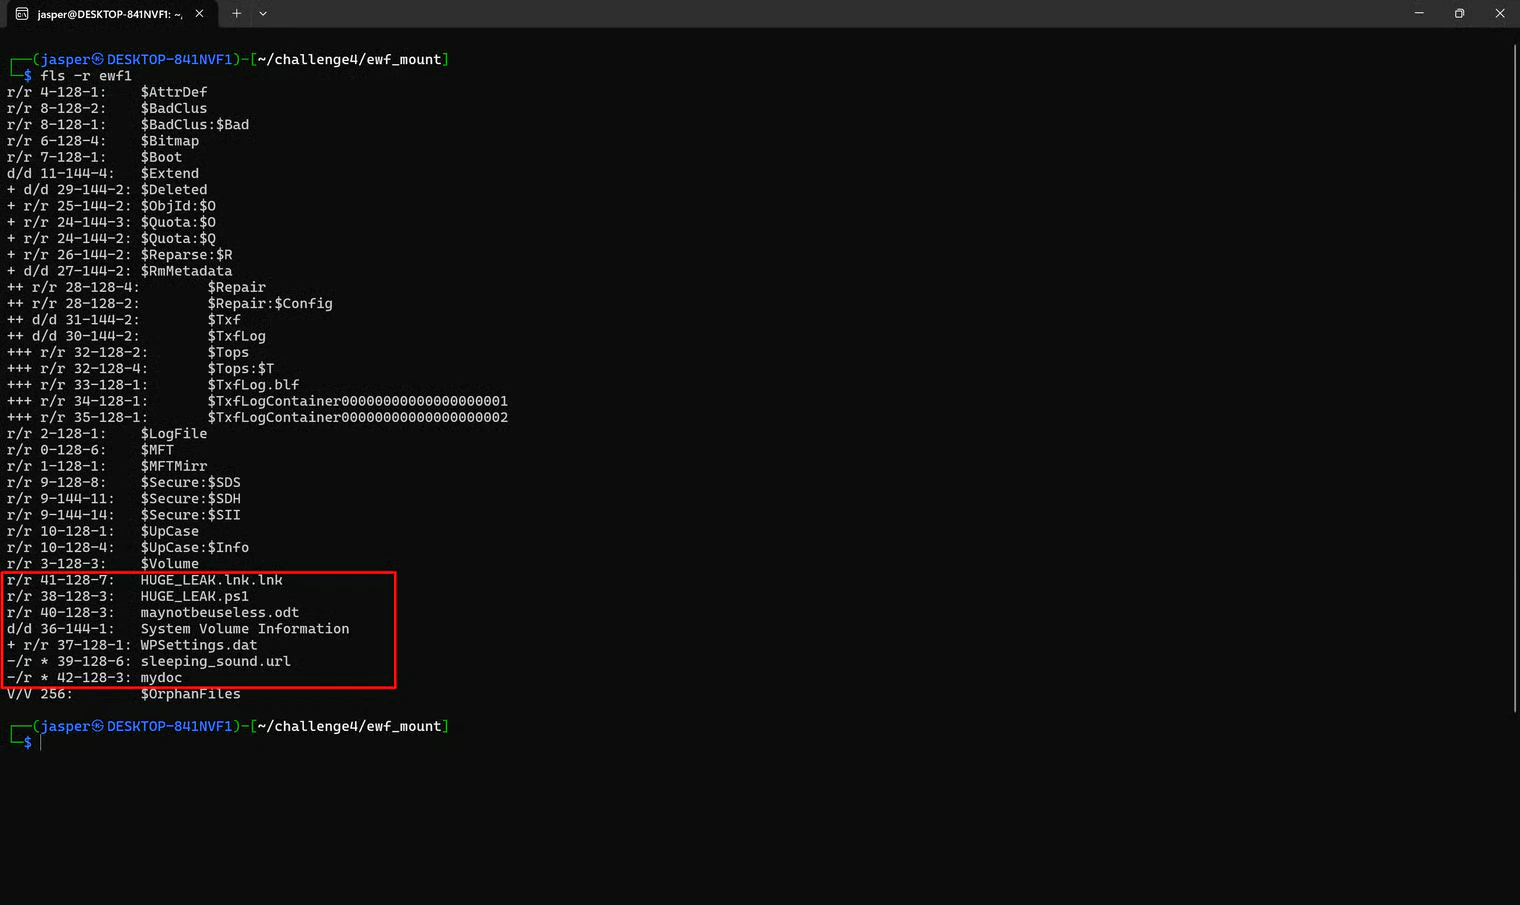Close the terminal window
Image resolution: width=1520 pixels, height=905 pixels.
pos(1499,13)
